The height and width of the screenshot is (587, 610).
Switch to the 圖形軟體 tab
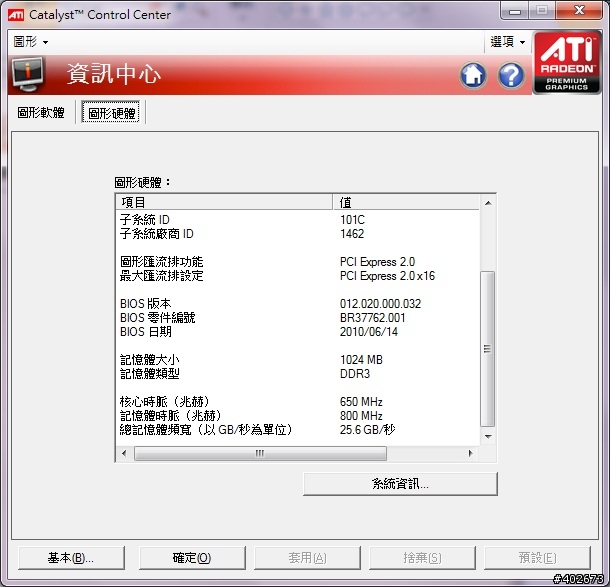[41, 113]
